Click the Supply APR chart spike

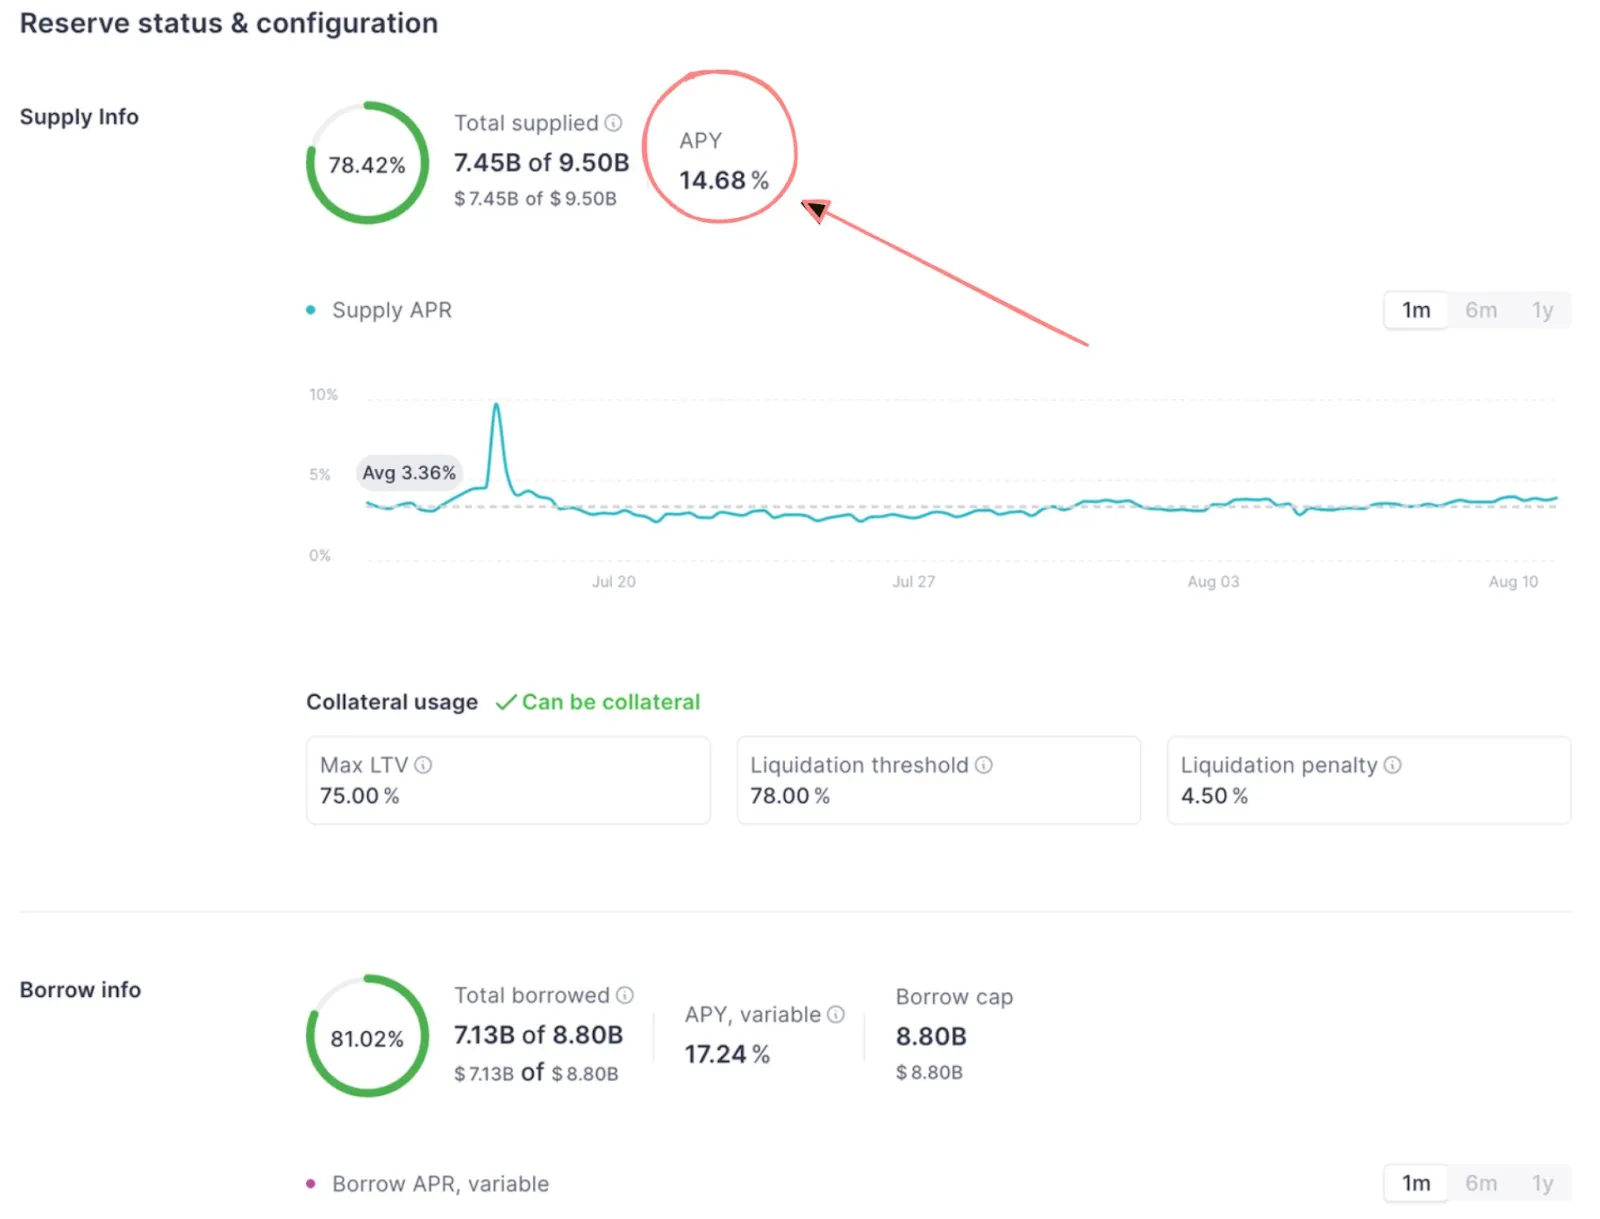click(x=497, y=405)
